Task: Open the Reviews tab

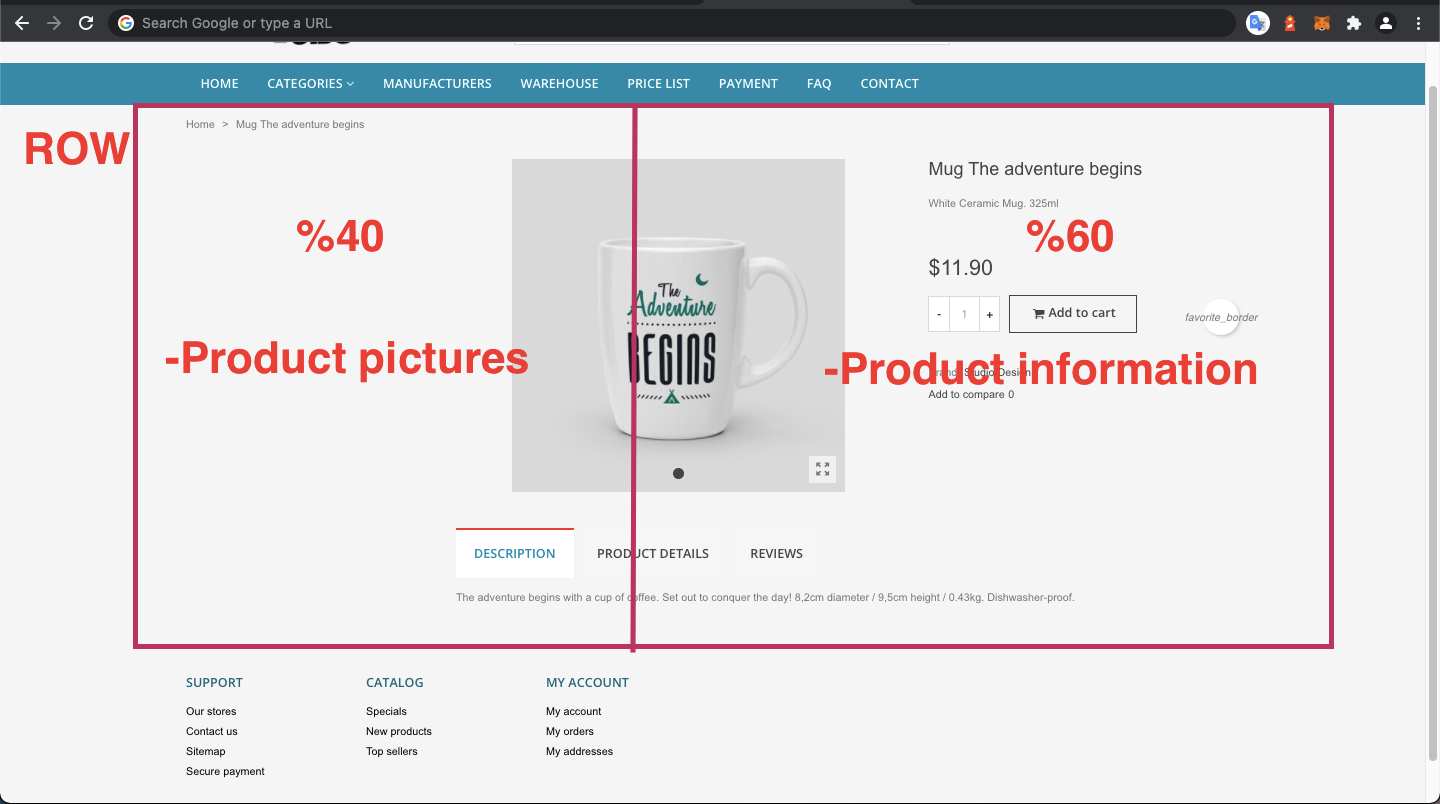Action: [776, 553]
